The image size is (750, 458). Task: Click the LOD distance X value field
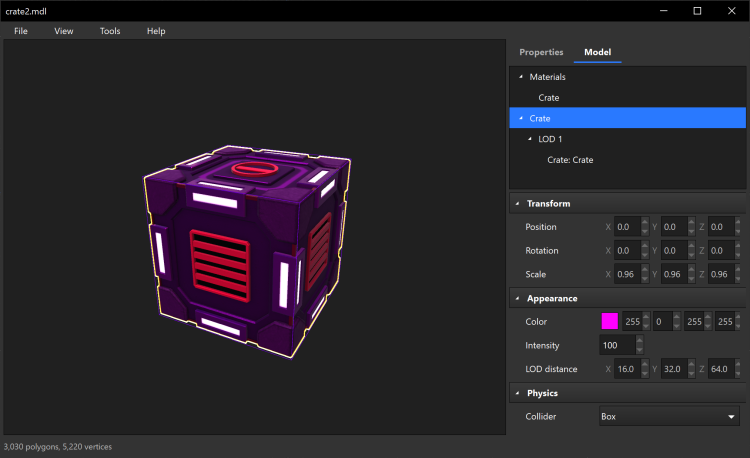point(627,370)
